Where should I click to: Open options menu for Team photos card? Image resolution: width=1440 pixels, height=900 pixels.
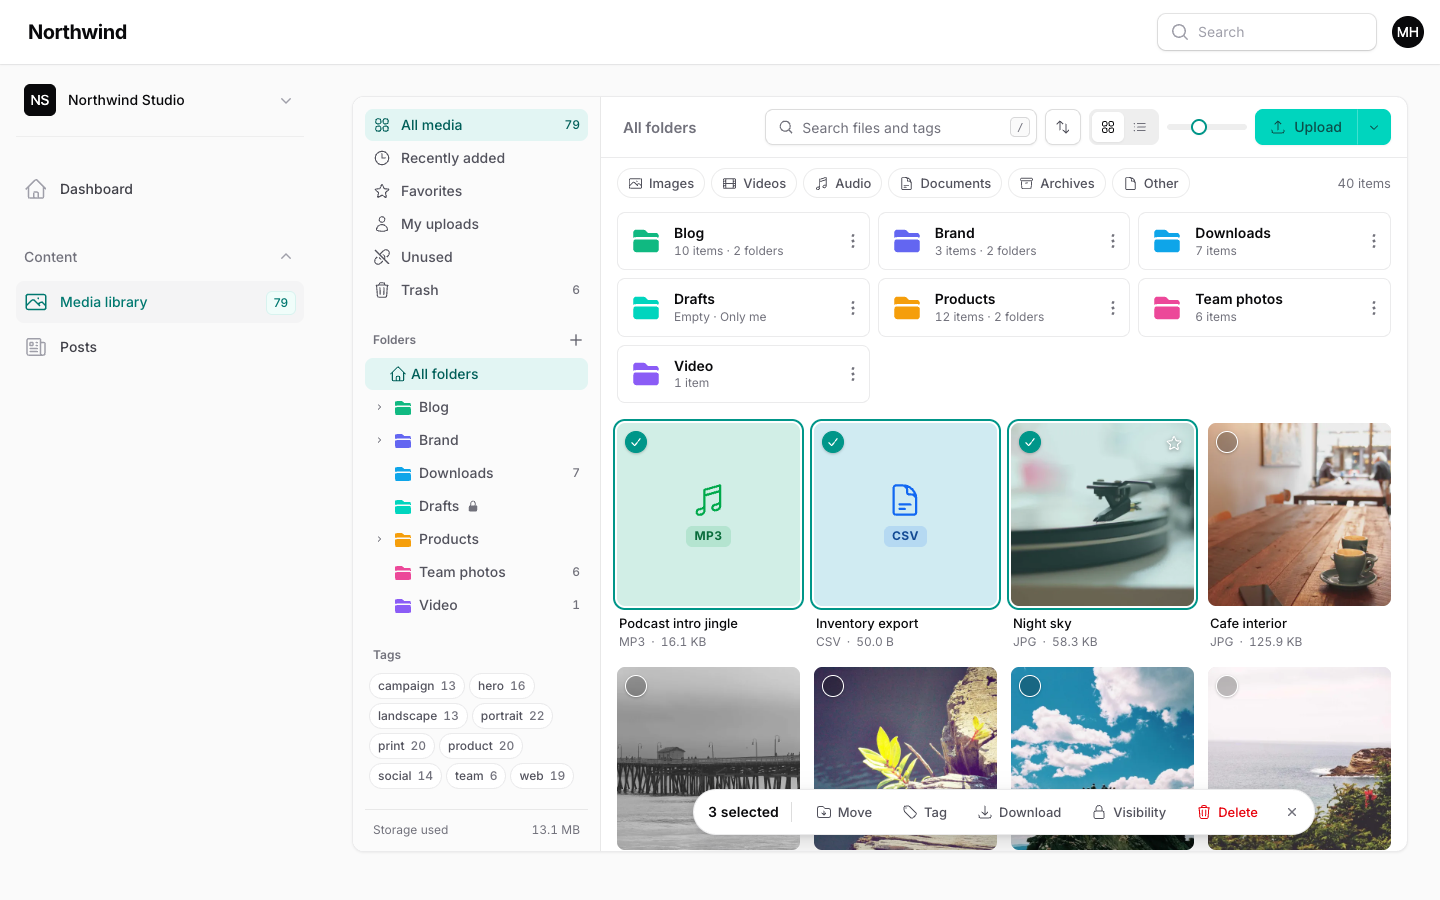pos(1373,308)
